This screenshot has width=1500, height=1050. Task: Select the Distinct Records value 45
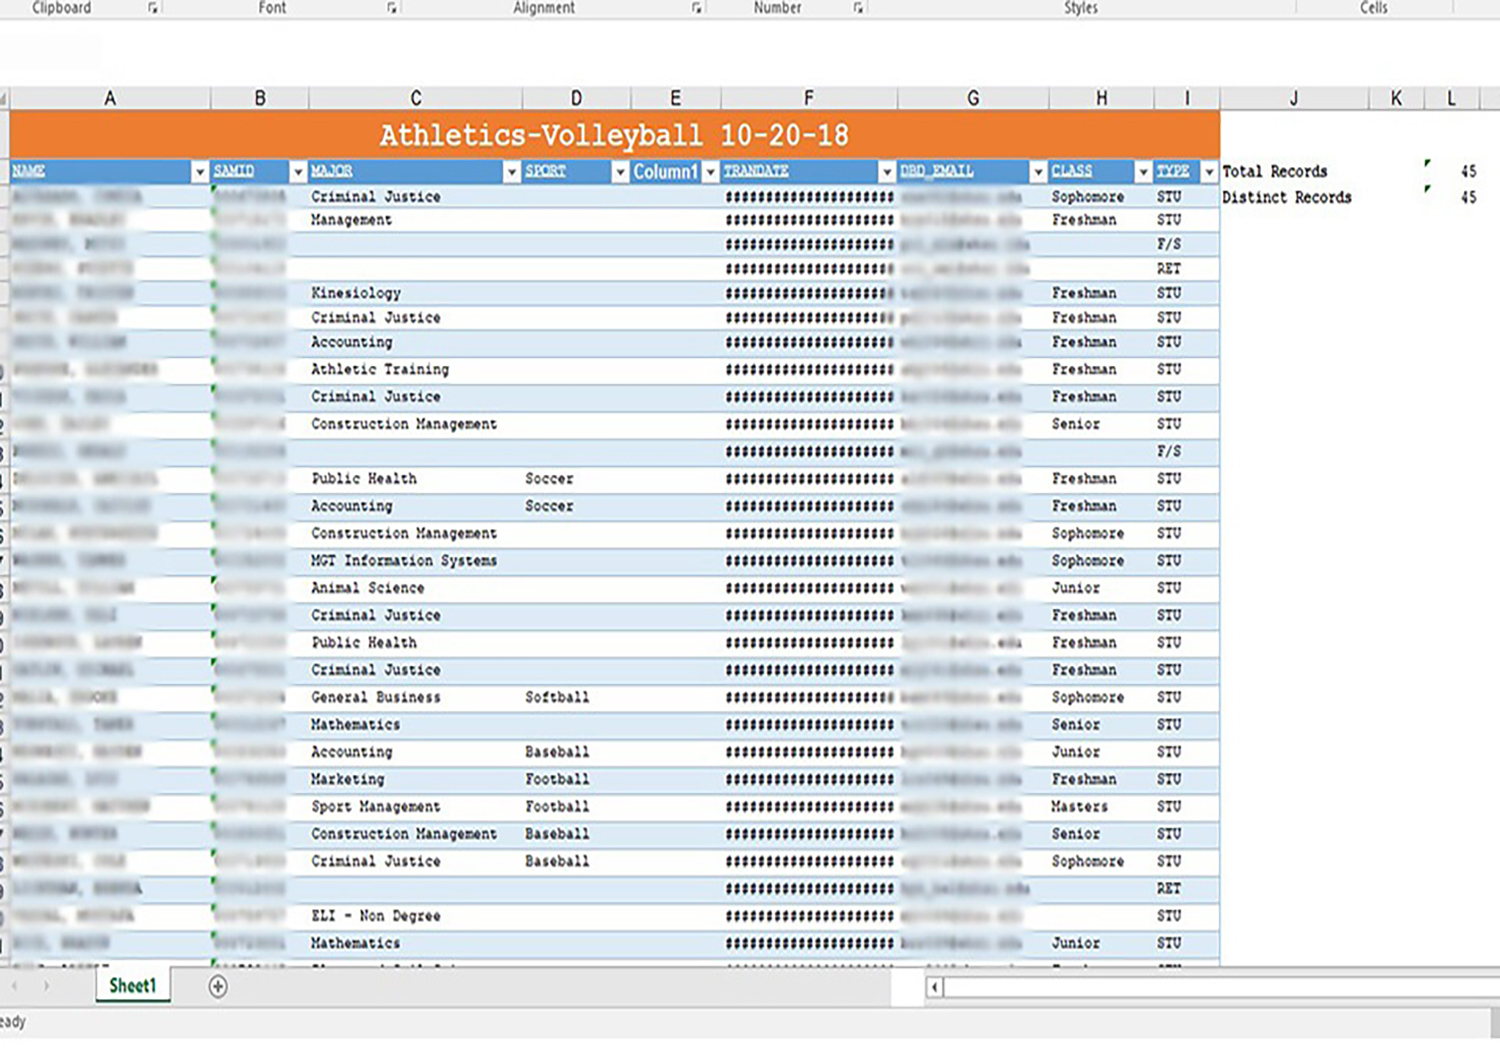coord(1468,198)
